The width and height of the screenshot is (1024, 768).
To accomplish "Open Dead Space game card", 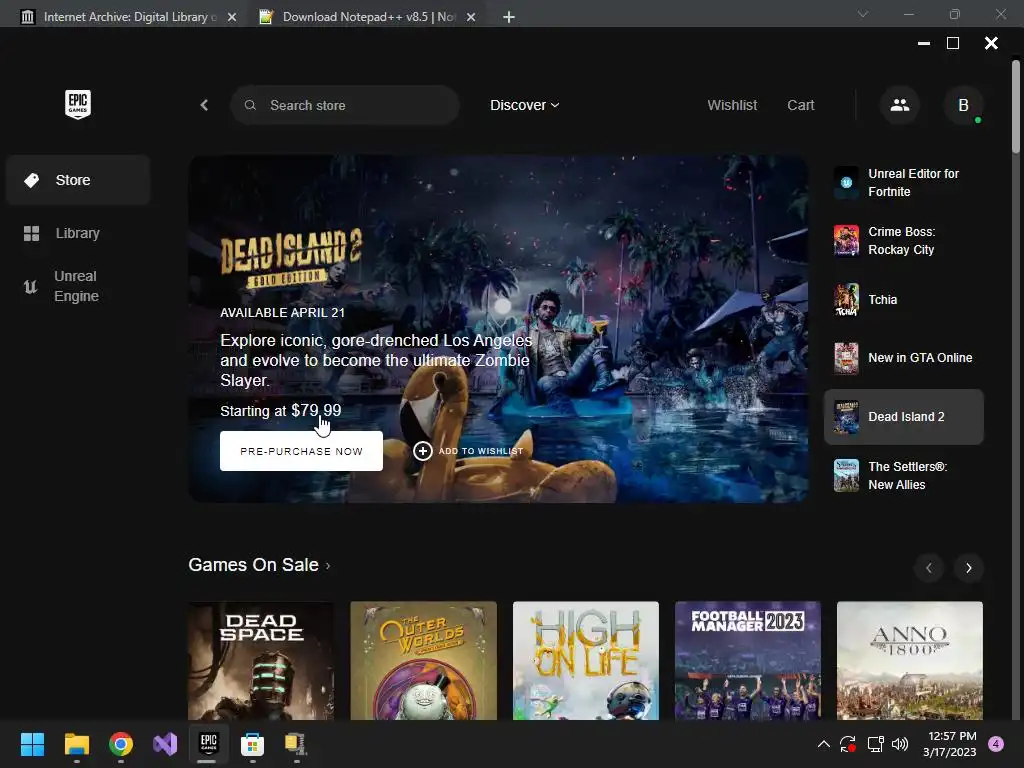I will point(261,660).
